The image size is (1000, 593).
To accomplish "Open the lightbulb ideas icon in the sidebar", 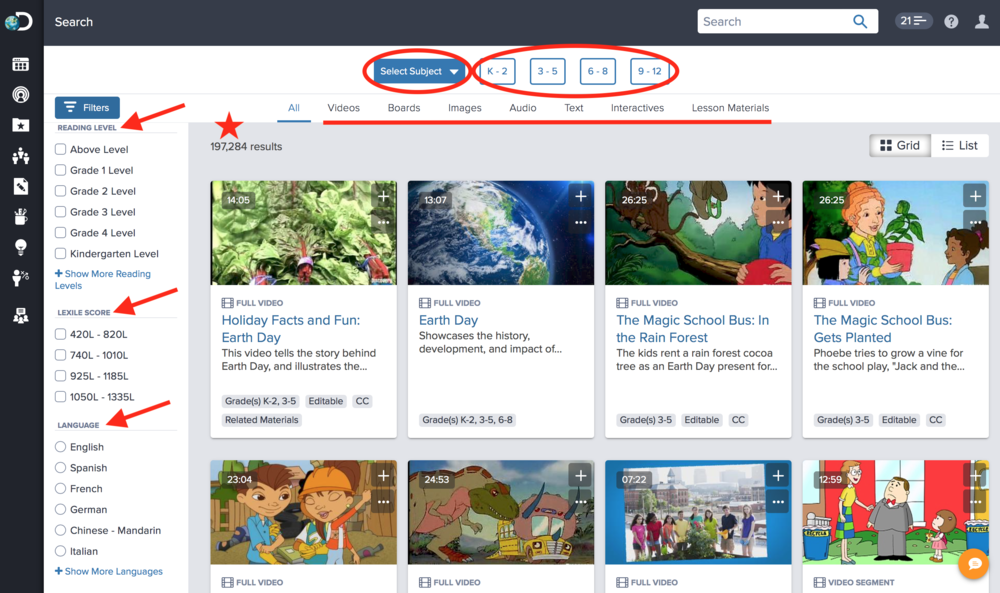I will pos(20,247).
